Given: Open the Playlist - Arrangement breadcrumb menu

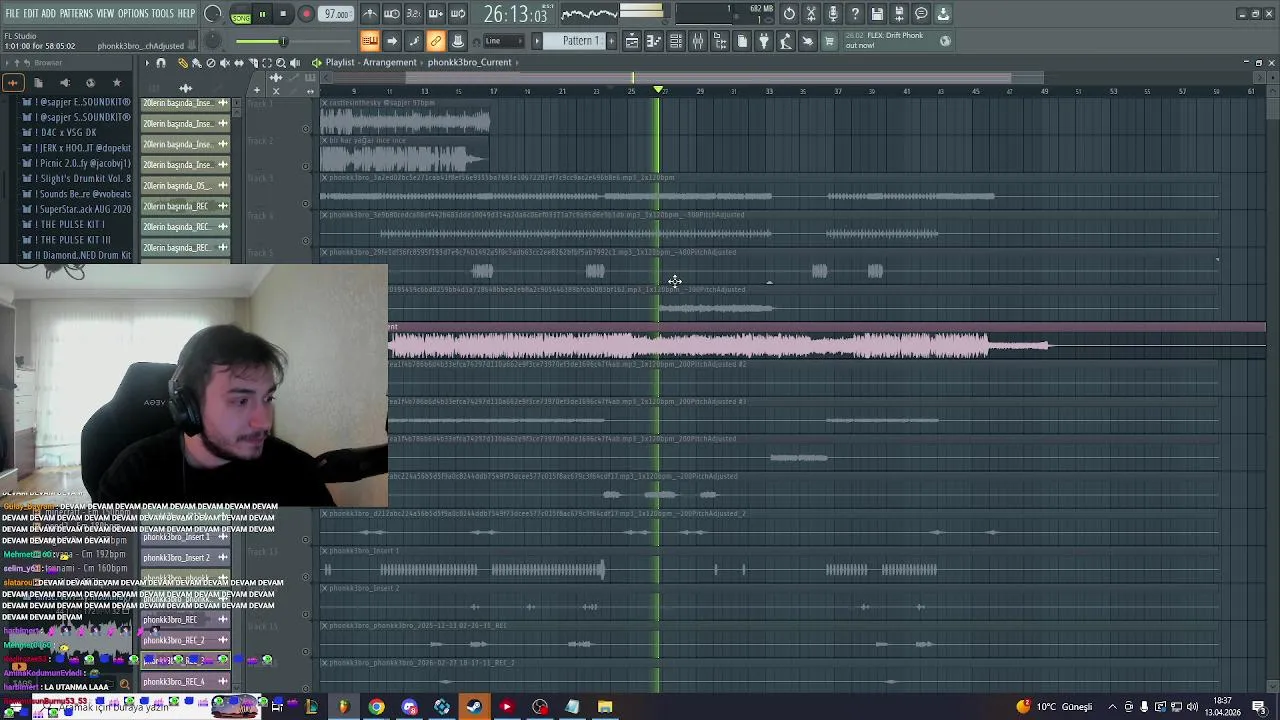Looking at the screenshot, I should (x=370, y=62).
